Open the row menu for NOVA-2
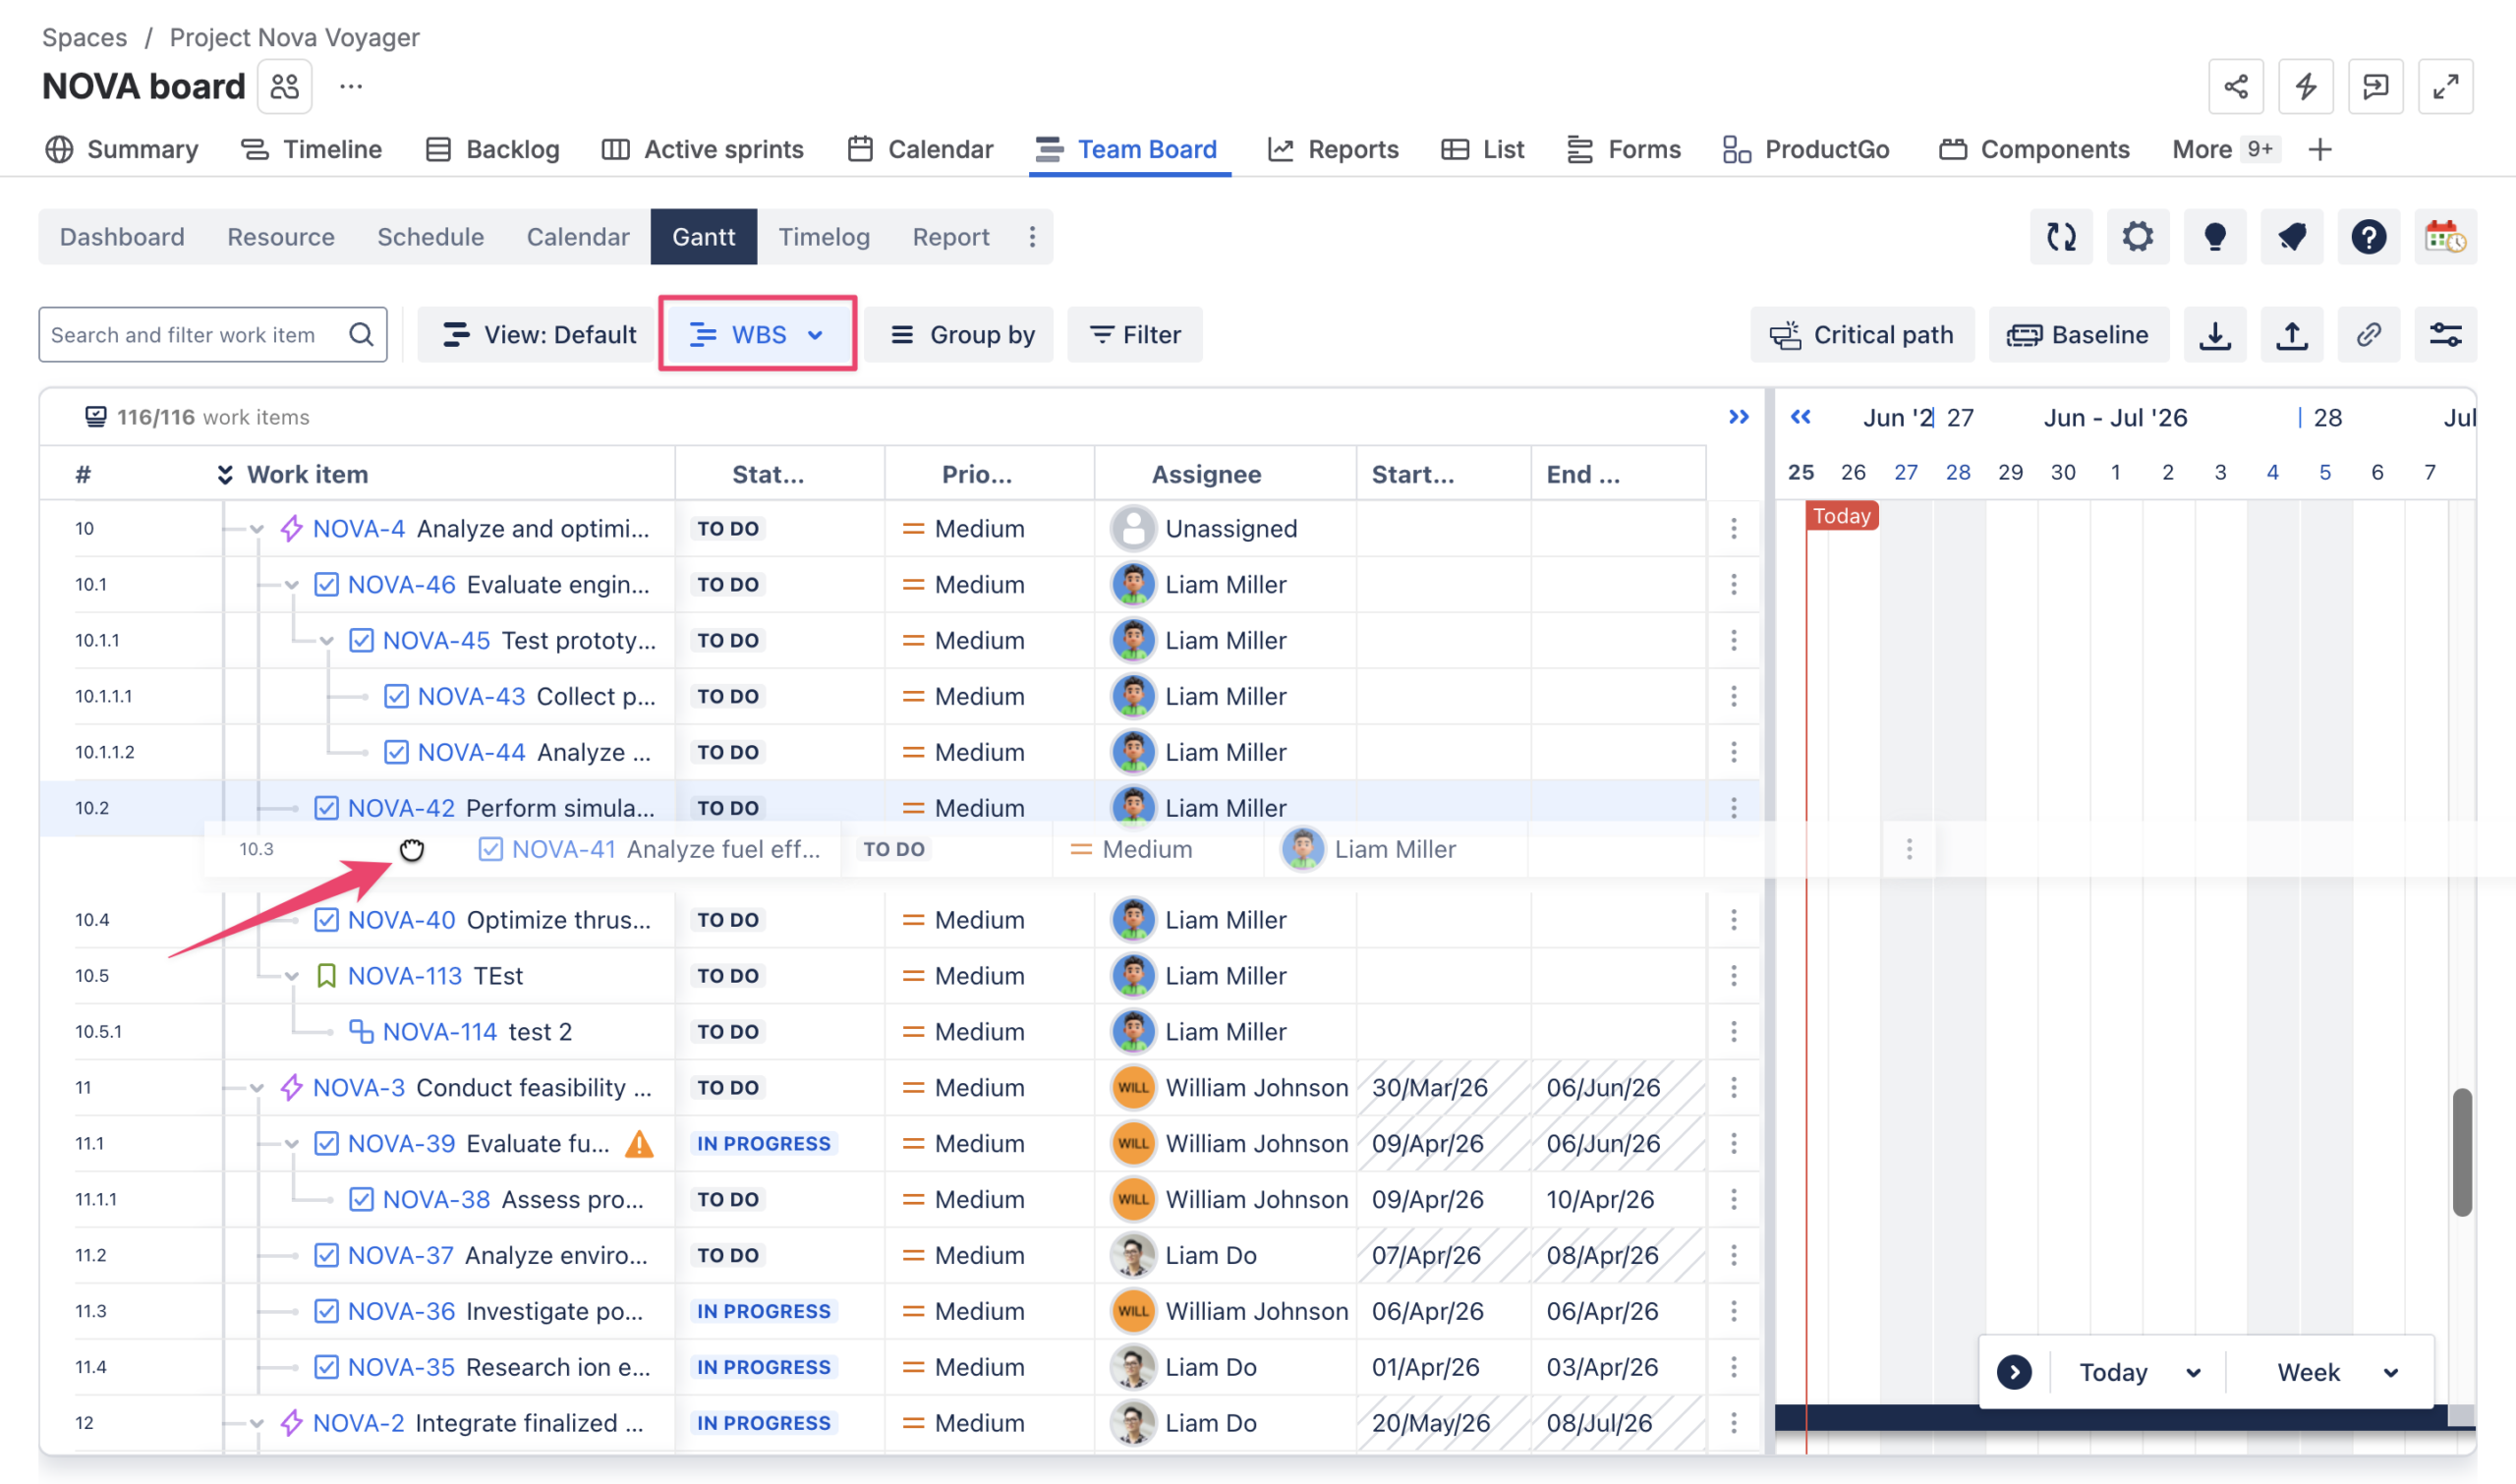Screen dimensions: 2516x1484 point(1734,1422)
